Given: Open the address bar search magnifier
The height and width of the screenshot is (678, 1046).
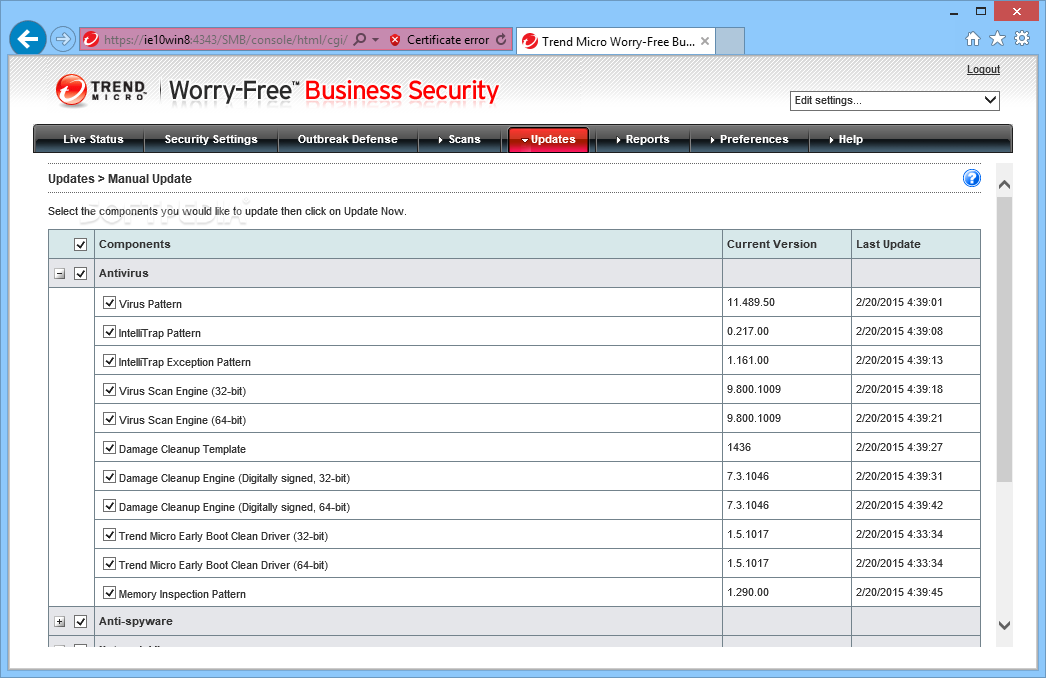Looking at the screenshot, I should point(360,39).
